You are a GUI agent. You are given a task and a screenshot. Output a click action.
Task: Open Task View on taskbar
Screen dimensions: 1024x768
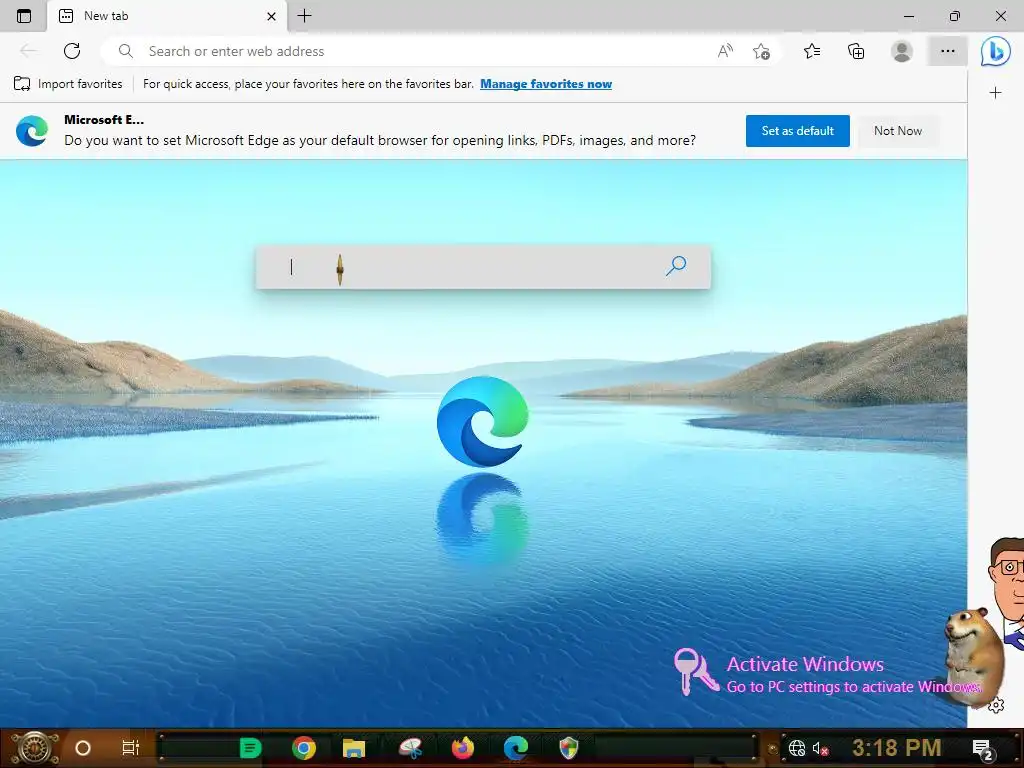131,748
